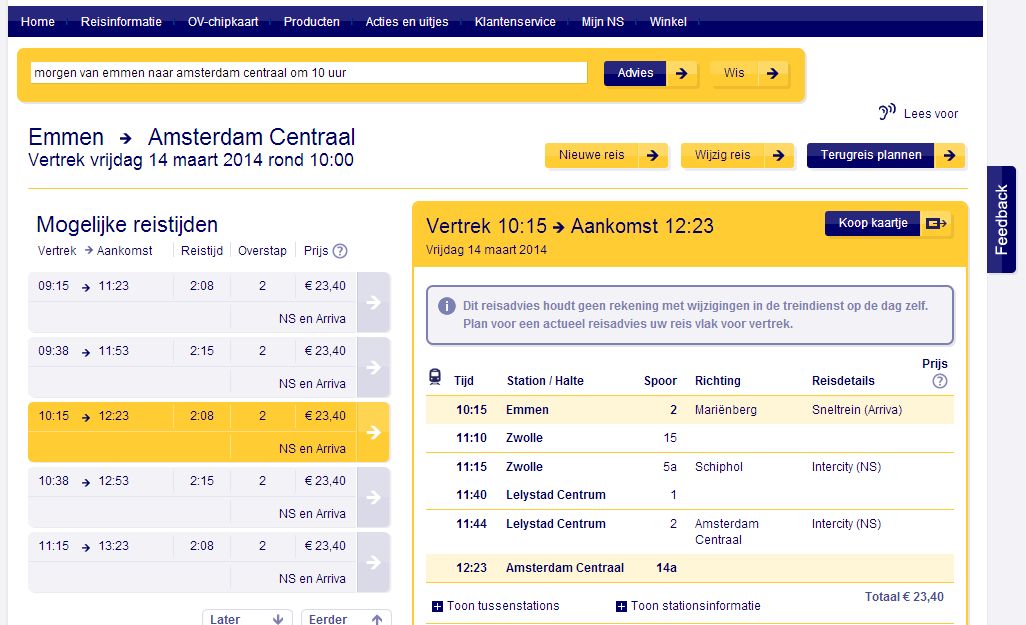Show later departures with Later button
1026x625 pixels.
[247, 618]
